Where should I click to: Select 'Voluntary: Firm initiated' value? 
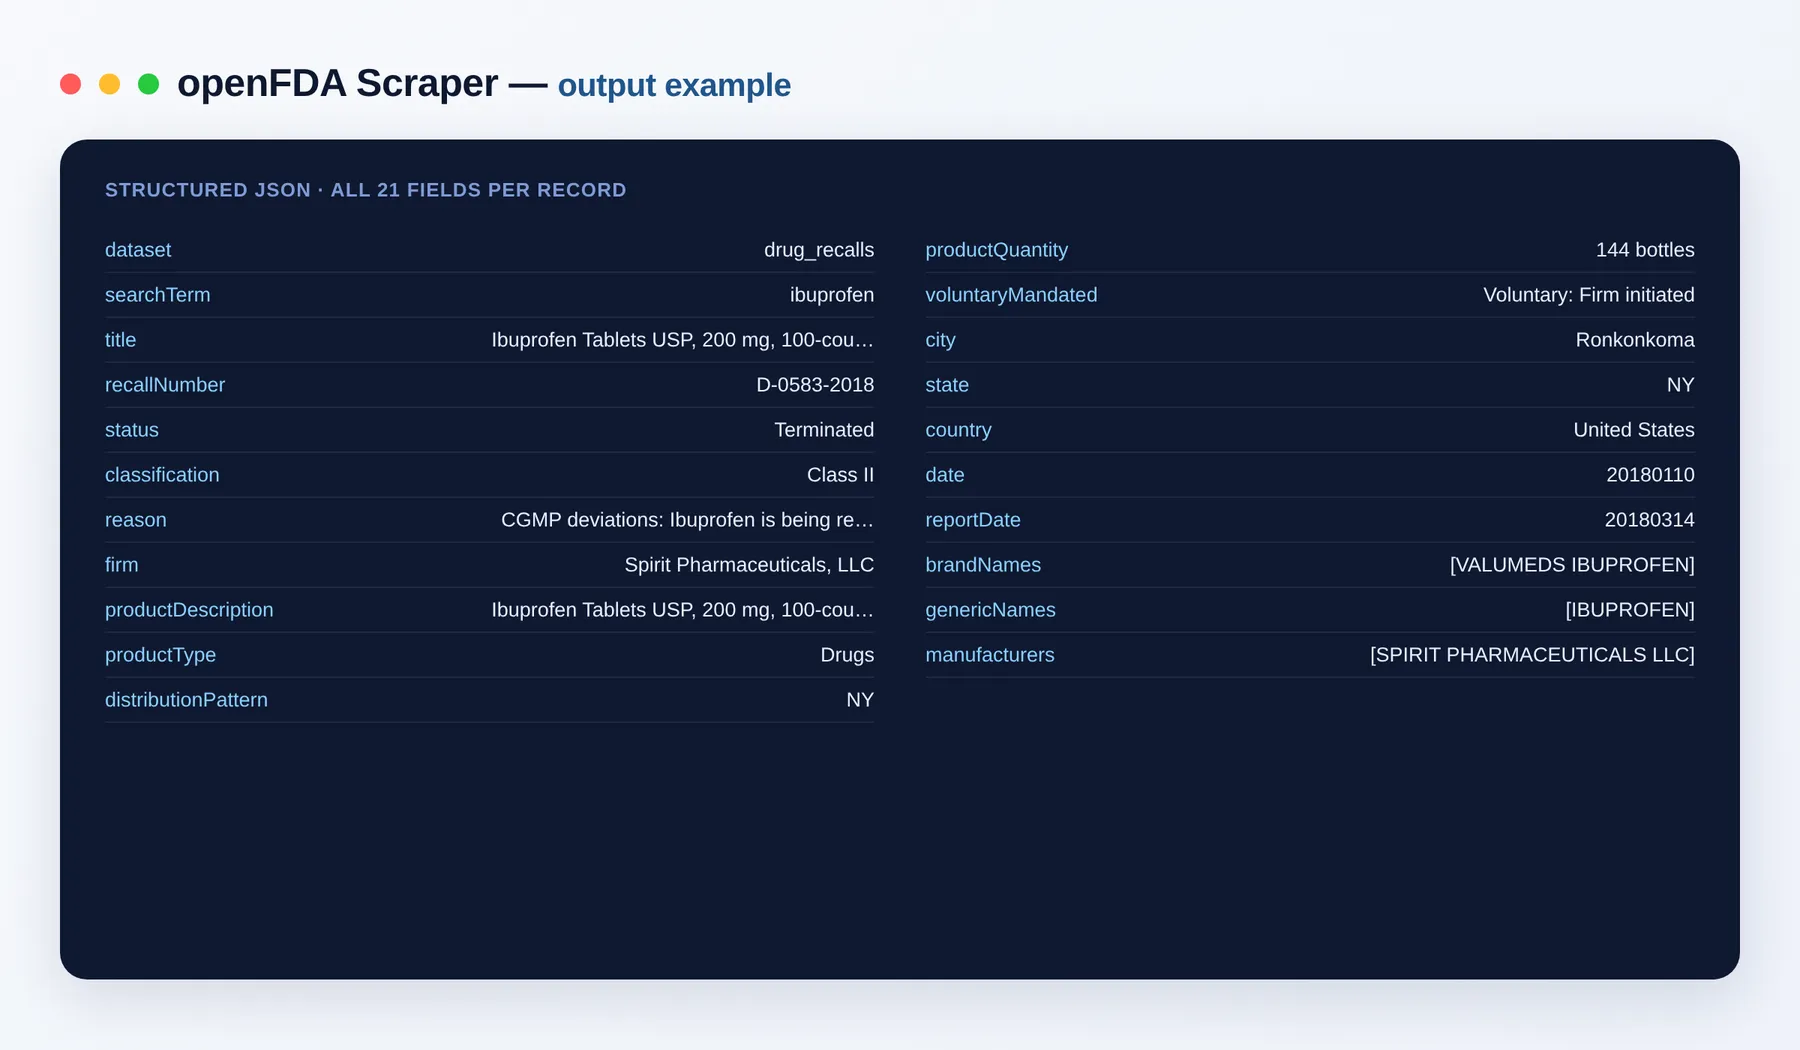(1589, 295)
